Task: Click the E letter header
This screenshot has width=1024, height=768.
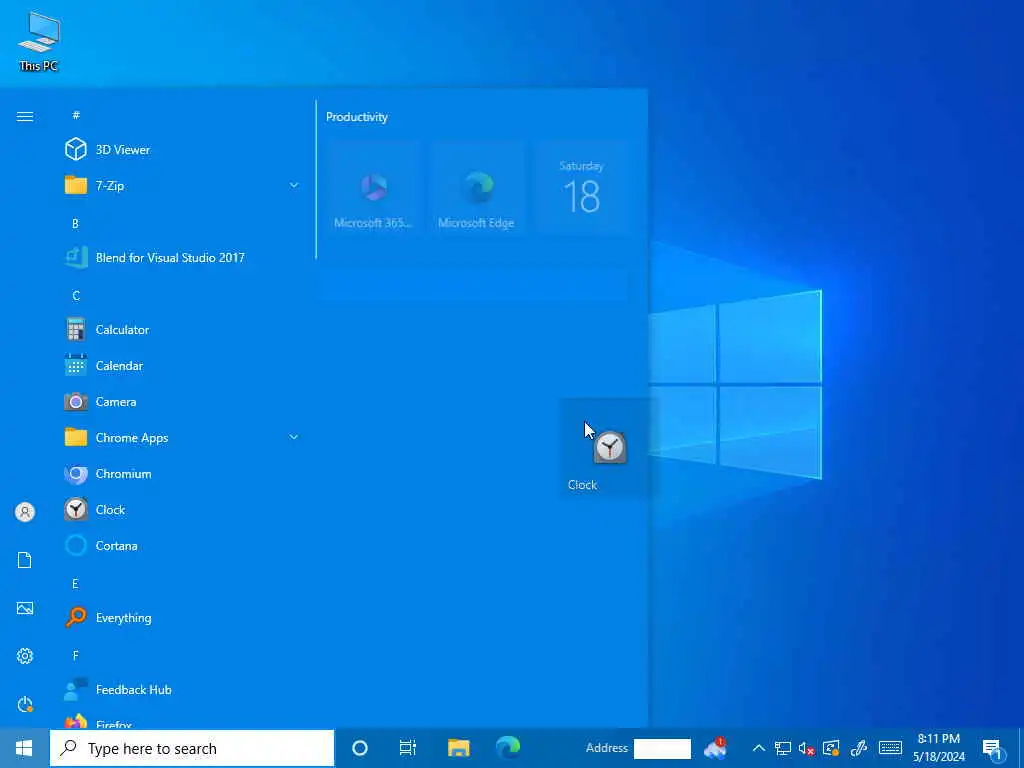Action: pyautogui.click(x=75, y=583)
